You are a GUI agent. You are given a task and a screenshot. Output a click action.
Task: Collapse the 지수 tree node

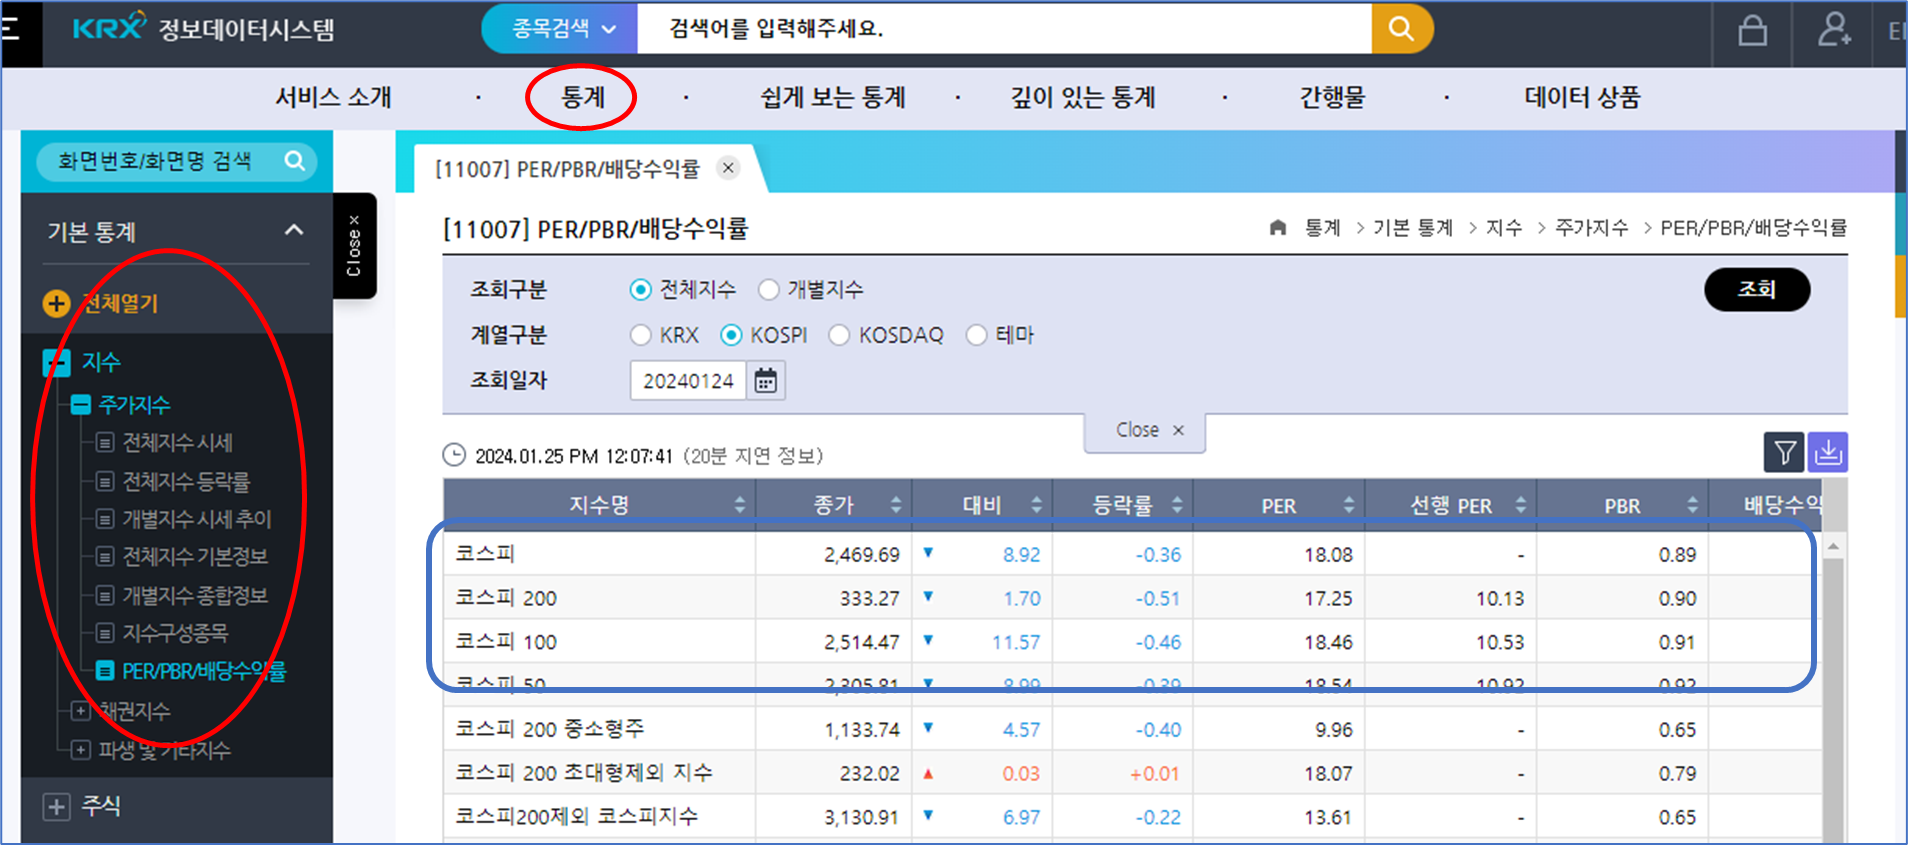point(56,362)
